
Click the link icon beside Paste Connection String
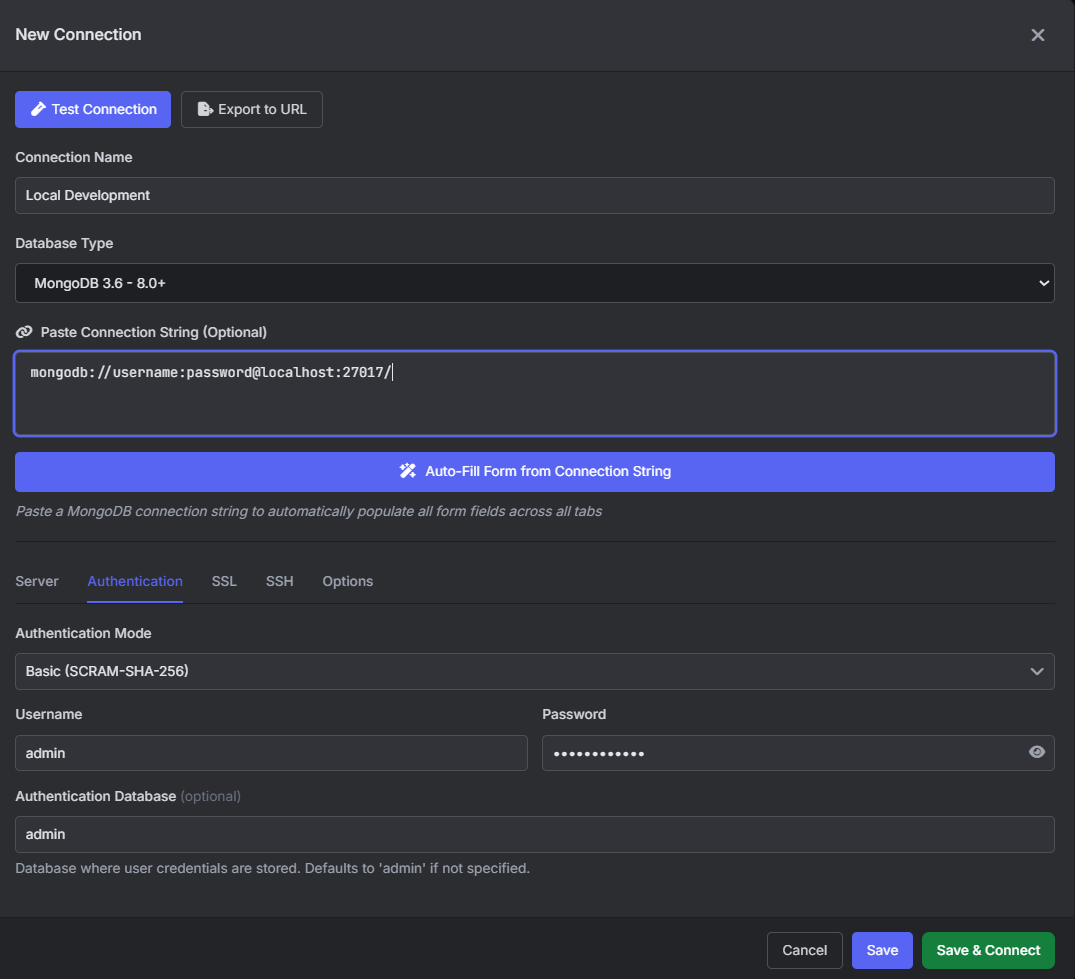coord(24,333)
